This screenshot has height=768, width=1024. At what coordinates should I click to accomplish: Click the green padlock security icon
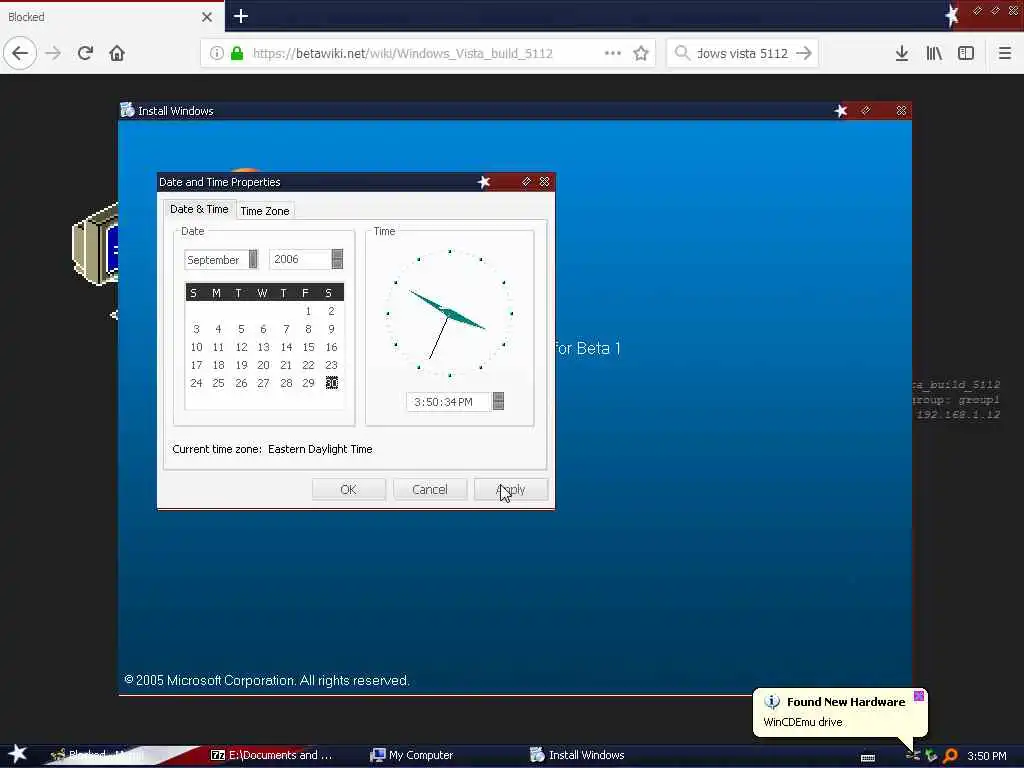click(237, 53)
